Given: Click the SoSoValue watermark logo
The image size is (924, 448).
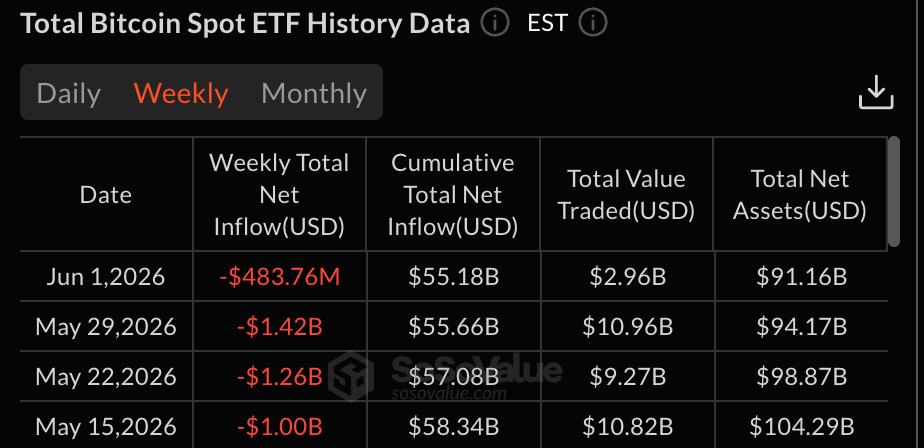Looking at the screenshot, I should coord(351,376).
